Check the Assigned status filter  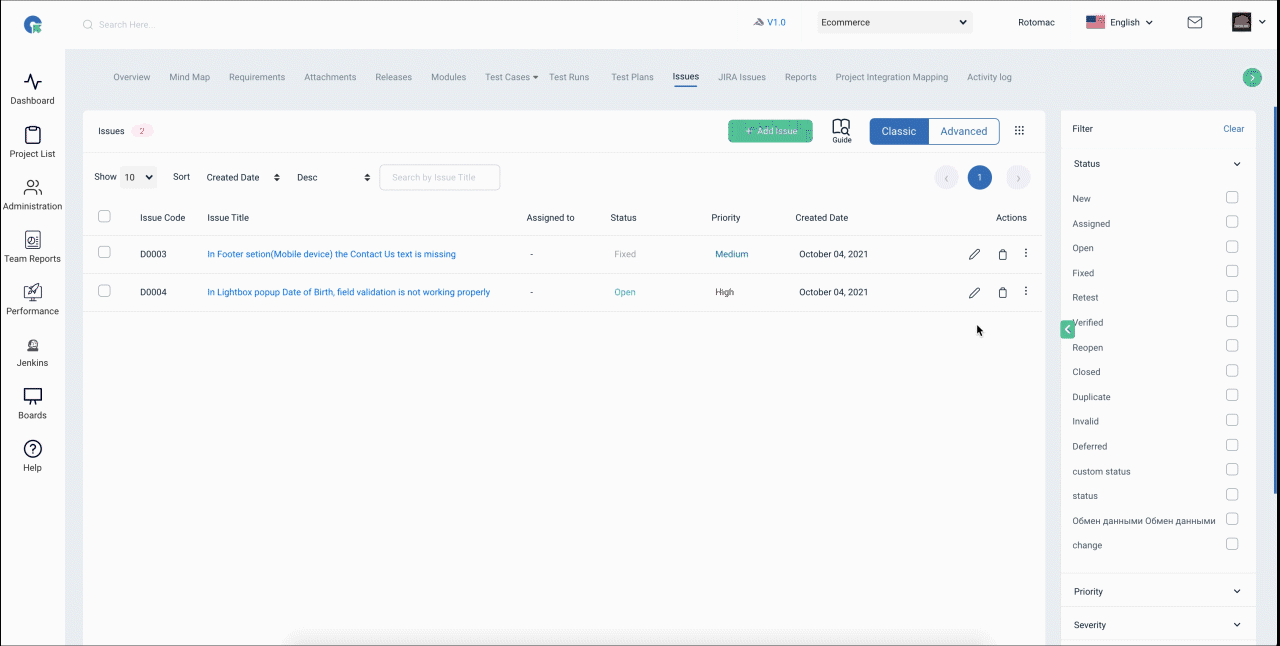click(1232, 222)
